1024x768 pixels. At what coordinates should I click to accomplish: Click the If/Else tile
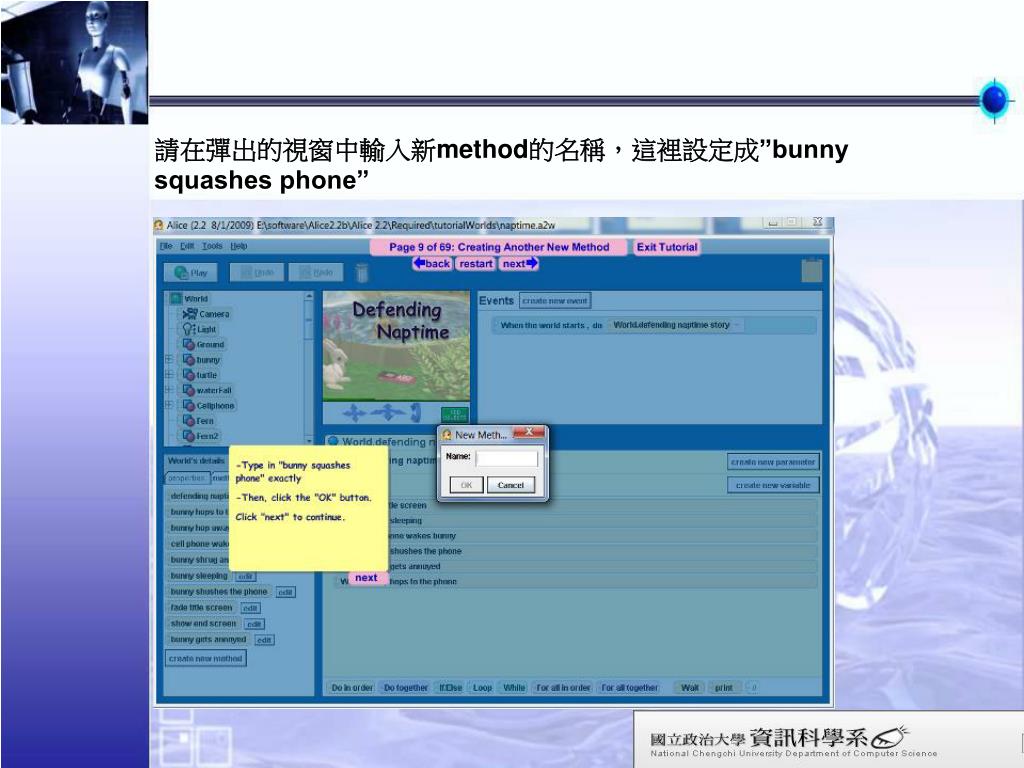[451, 688]
